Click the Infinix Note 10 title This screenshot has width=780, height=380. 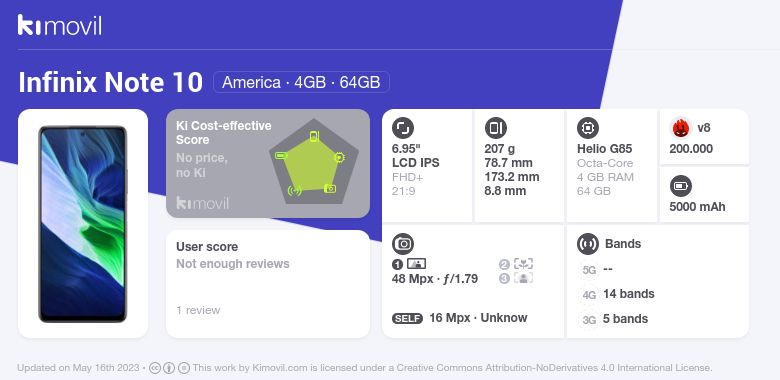pyautogui.click(x=110, y=83)
